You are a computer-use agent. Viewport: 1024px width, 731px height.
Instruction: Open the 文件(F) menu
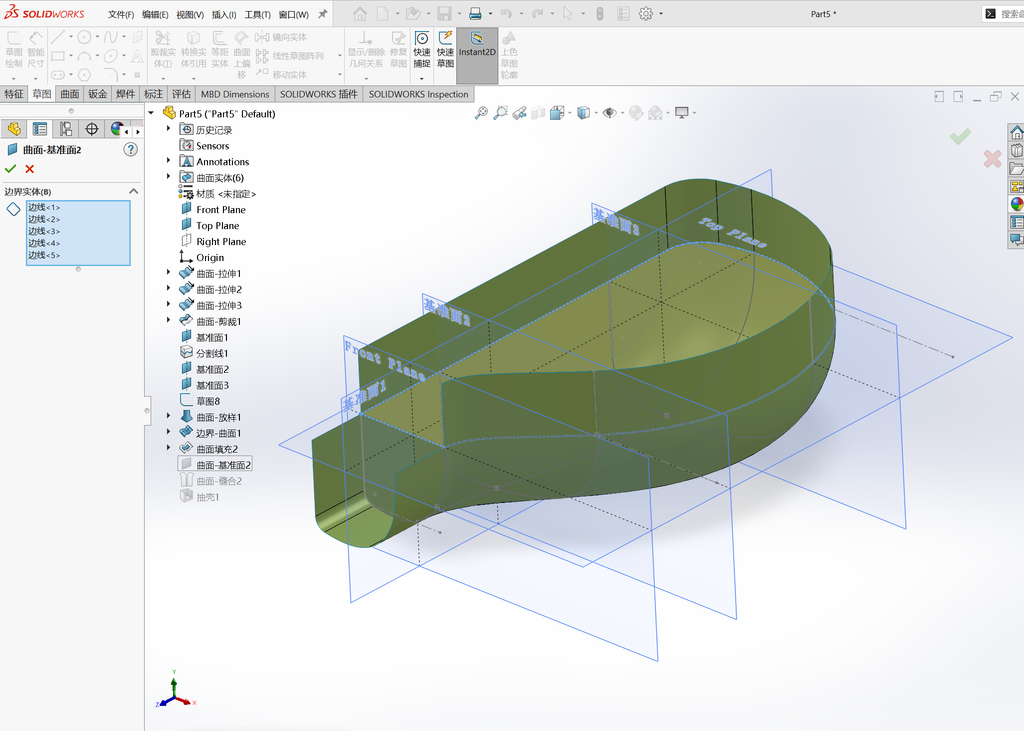[x=121, y=14]
